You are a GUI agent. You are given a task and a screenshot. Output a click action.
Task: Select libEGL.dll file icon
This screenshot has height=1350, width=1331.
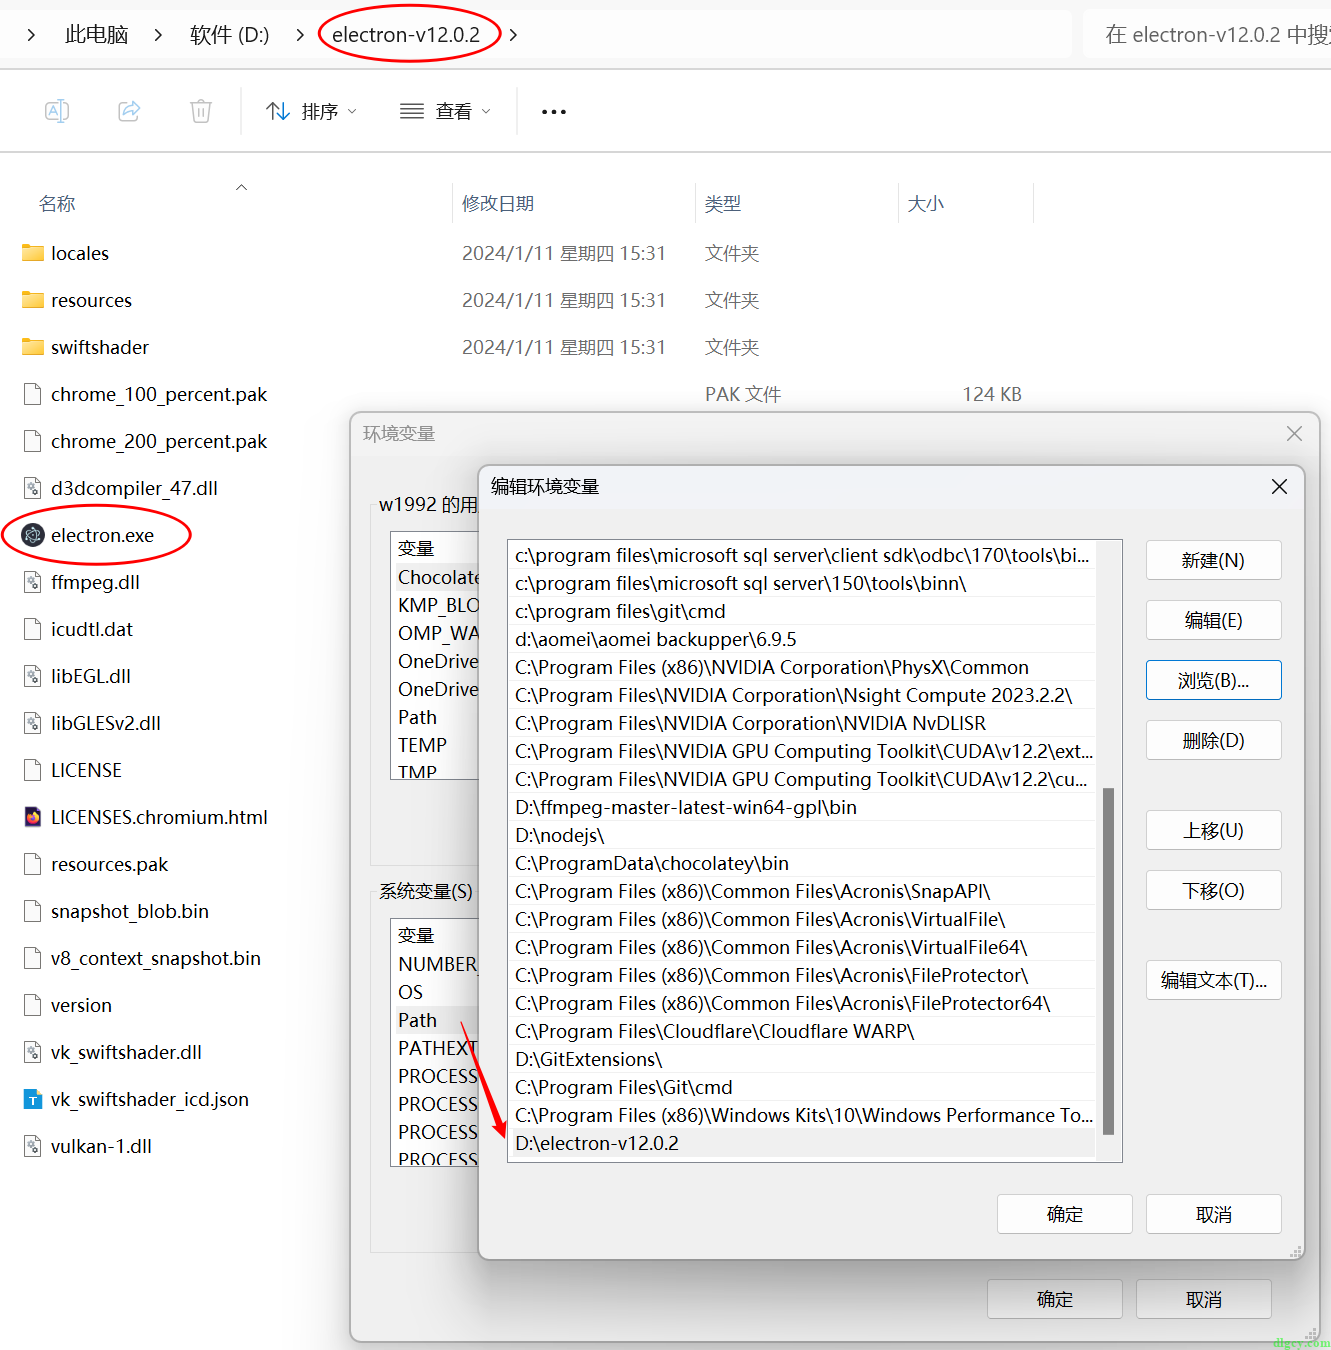tap(33, 676)
